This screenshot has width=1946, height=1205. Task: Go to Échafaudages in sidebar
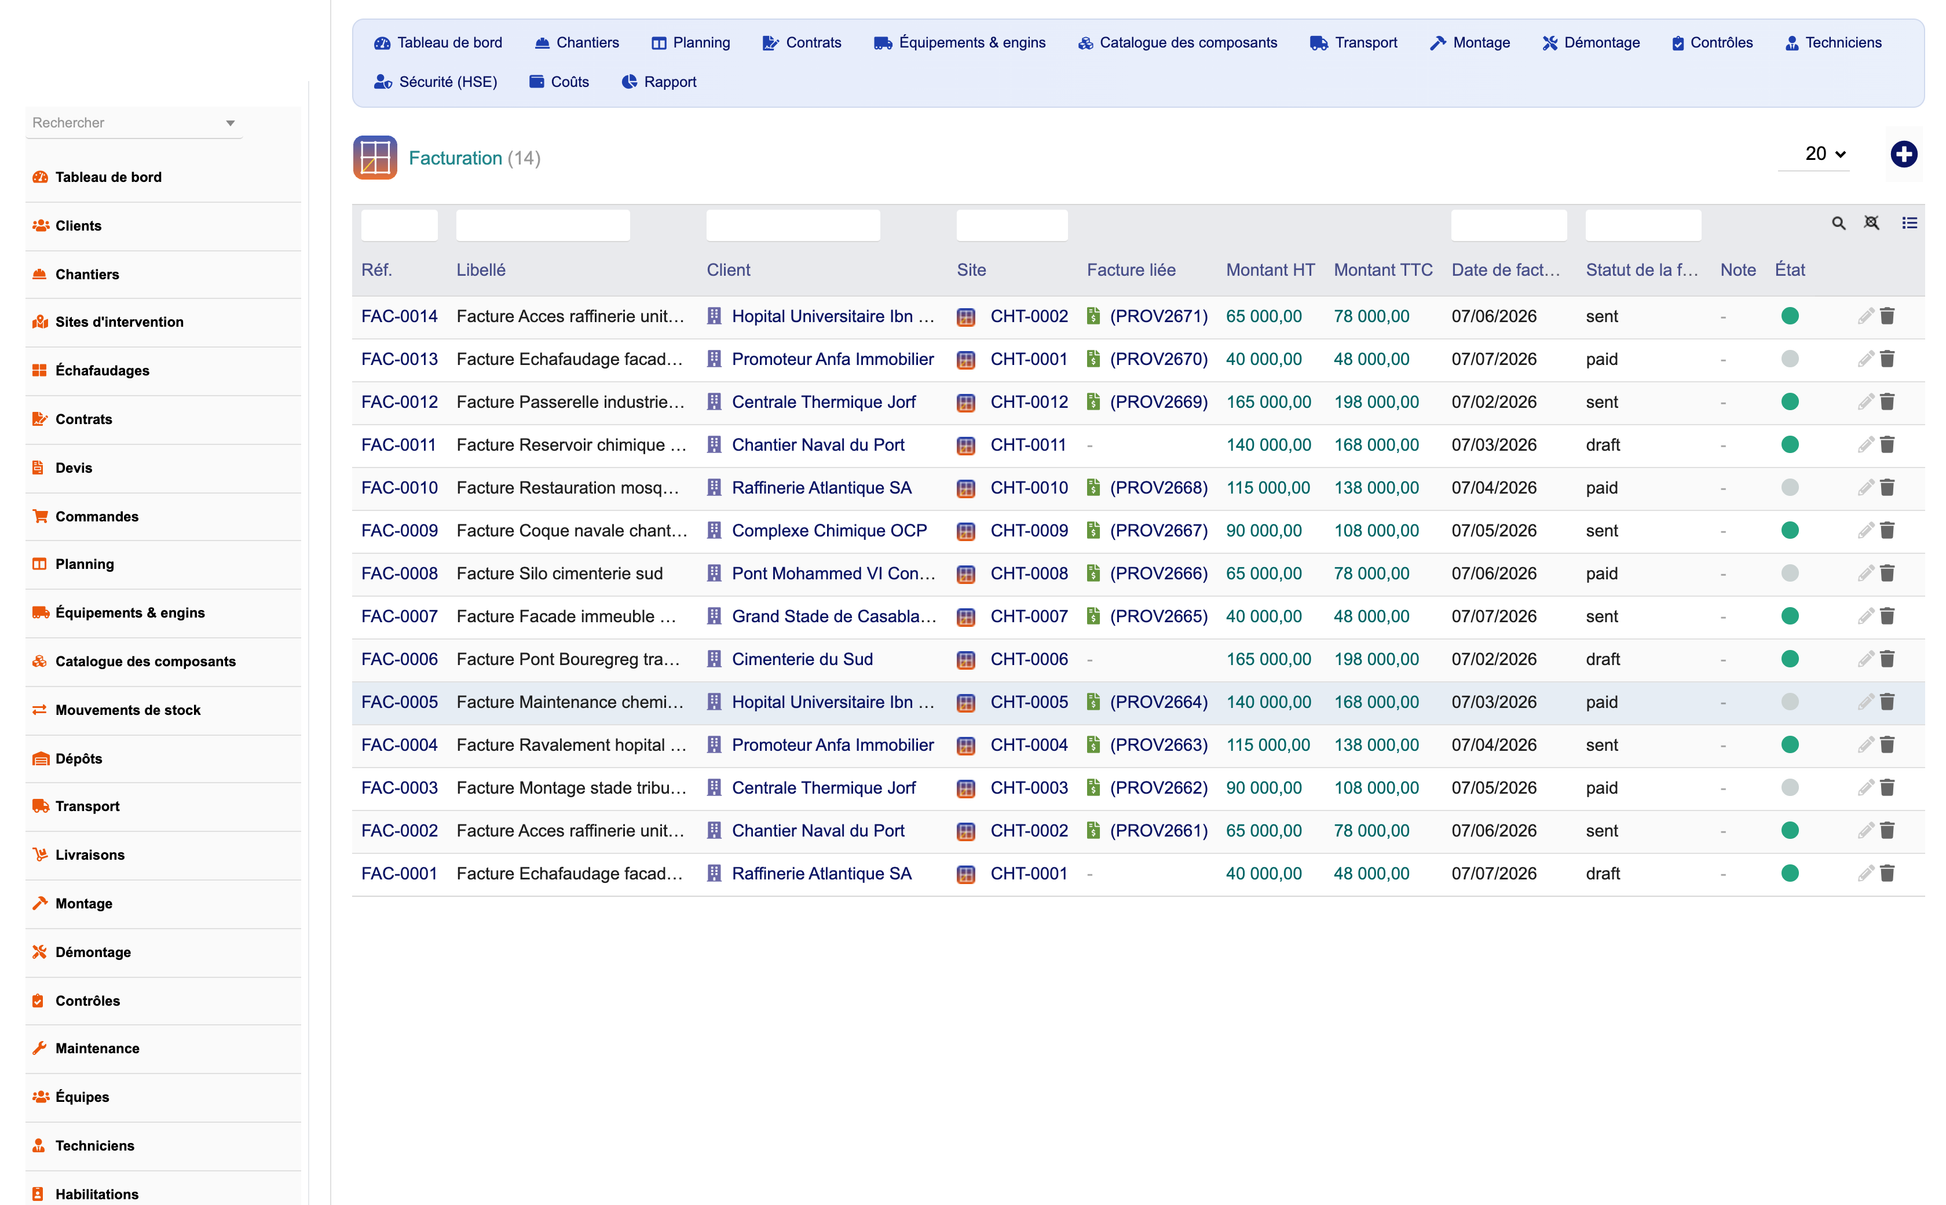pos(102,370)
